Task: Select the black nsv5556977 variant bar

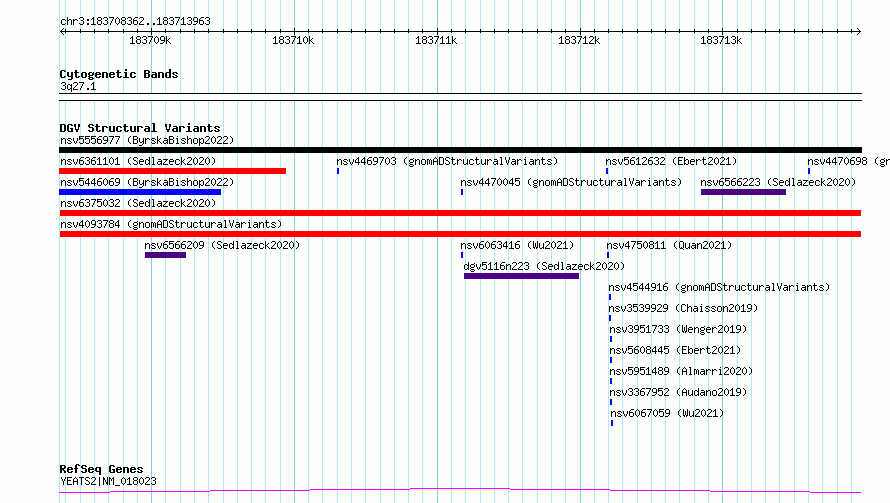Action: tap(460, 150)
